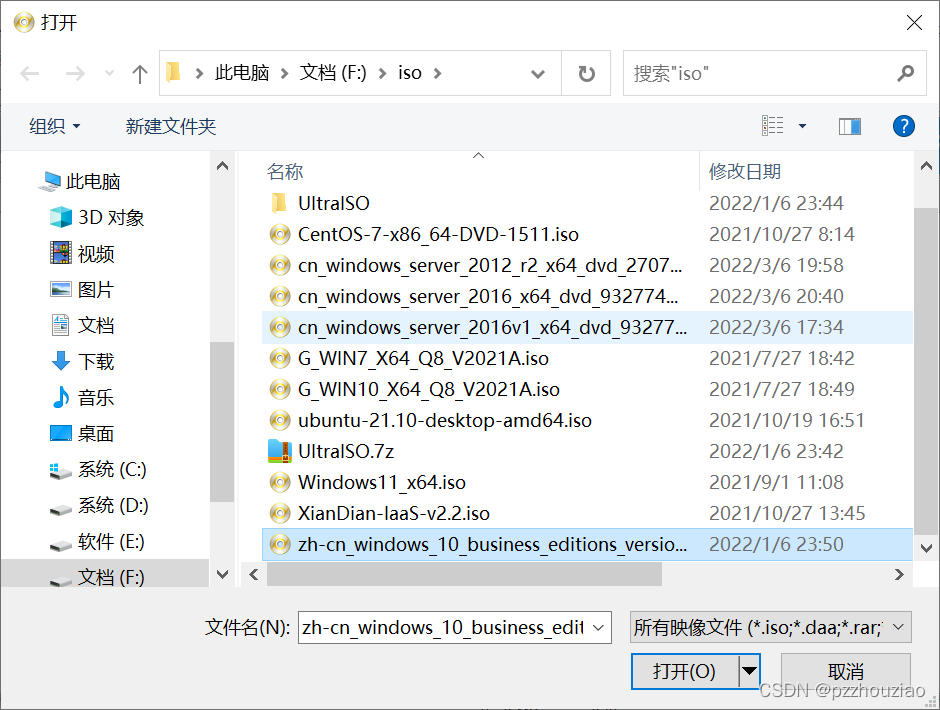The image size is (940, 710).
Task: Select Windows11_x64.iso
Action: (588, 483)
